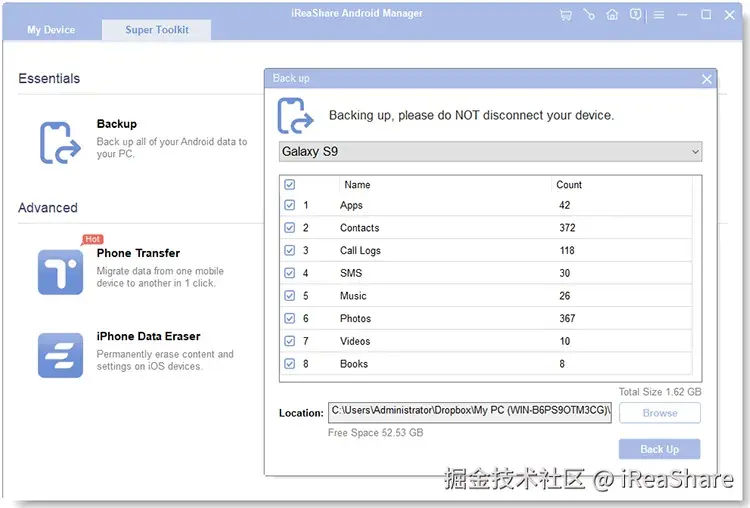
Task: Select the Apps row name
Action: [x=351, y=205]
